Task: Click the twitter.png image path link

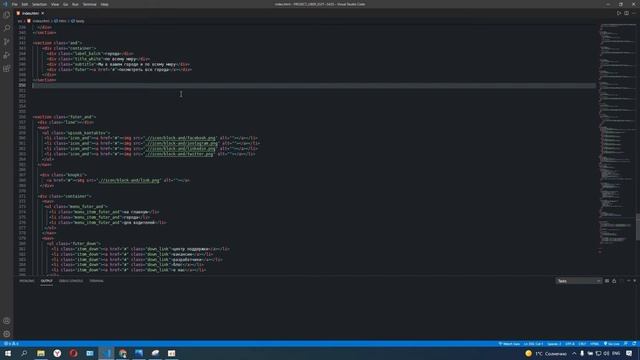Action: pos(179,154)
